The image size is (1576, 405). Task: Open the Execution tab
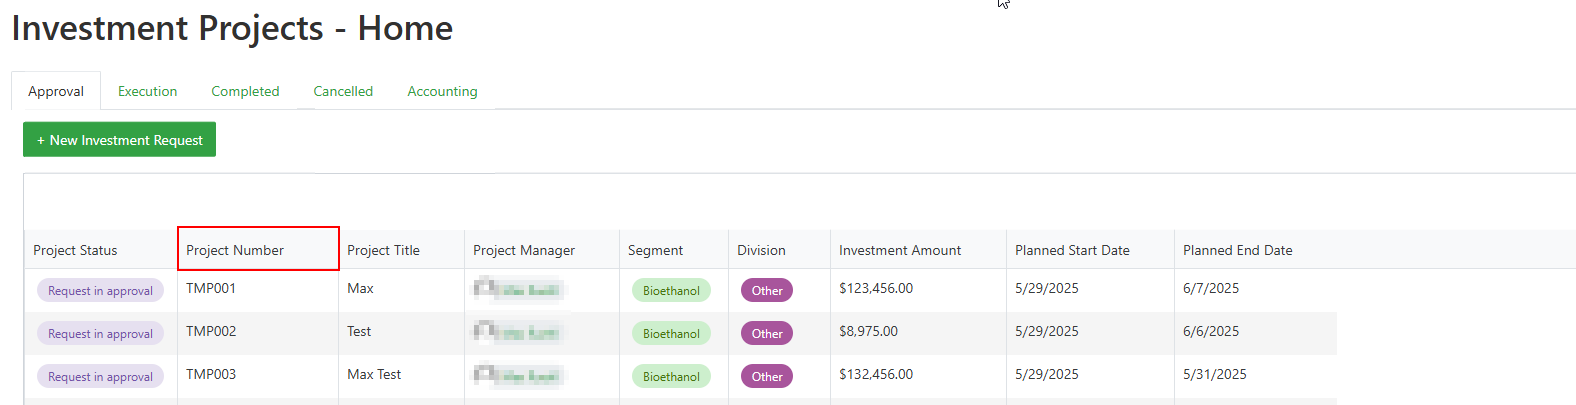tap(147, 91)
